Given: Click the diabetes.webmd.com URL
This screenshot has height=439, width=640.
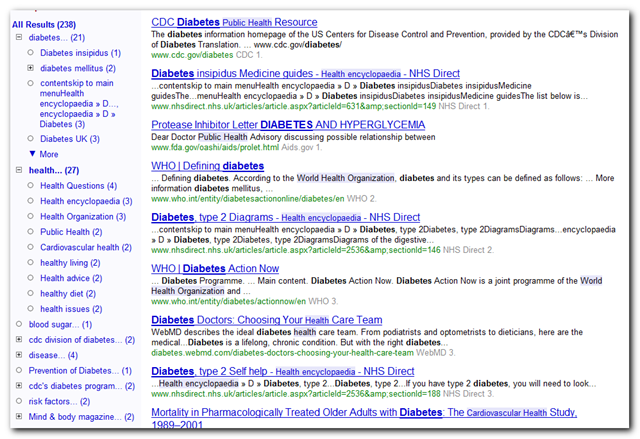Looking at the screenshot, I should (x=282, y=353).
